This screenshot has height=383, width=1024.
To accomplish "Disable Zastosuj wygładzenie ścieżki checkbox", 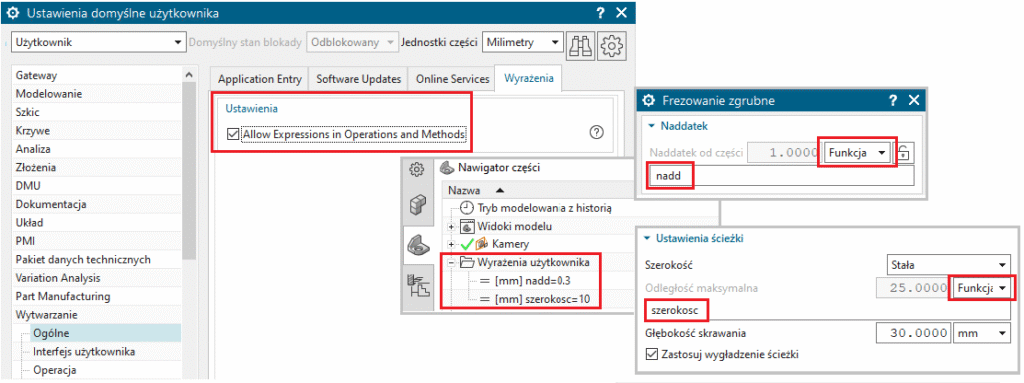I will (649, 354).
